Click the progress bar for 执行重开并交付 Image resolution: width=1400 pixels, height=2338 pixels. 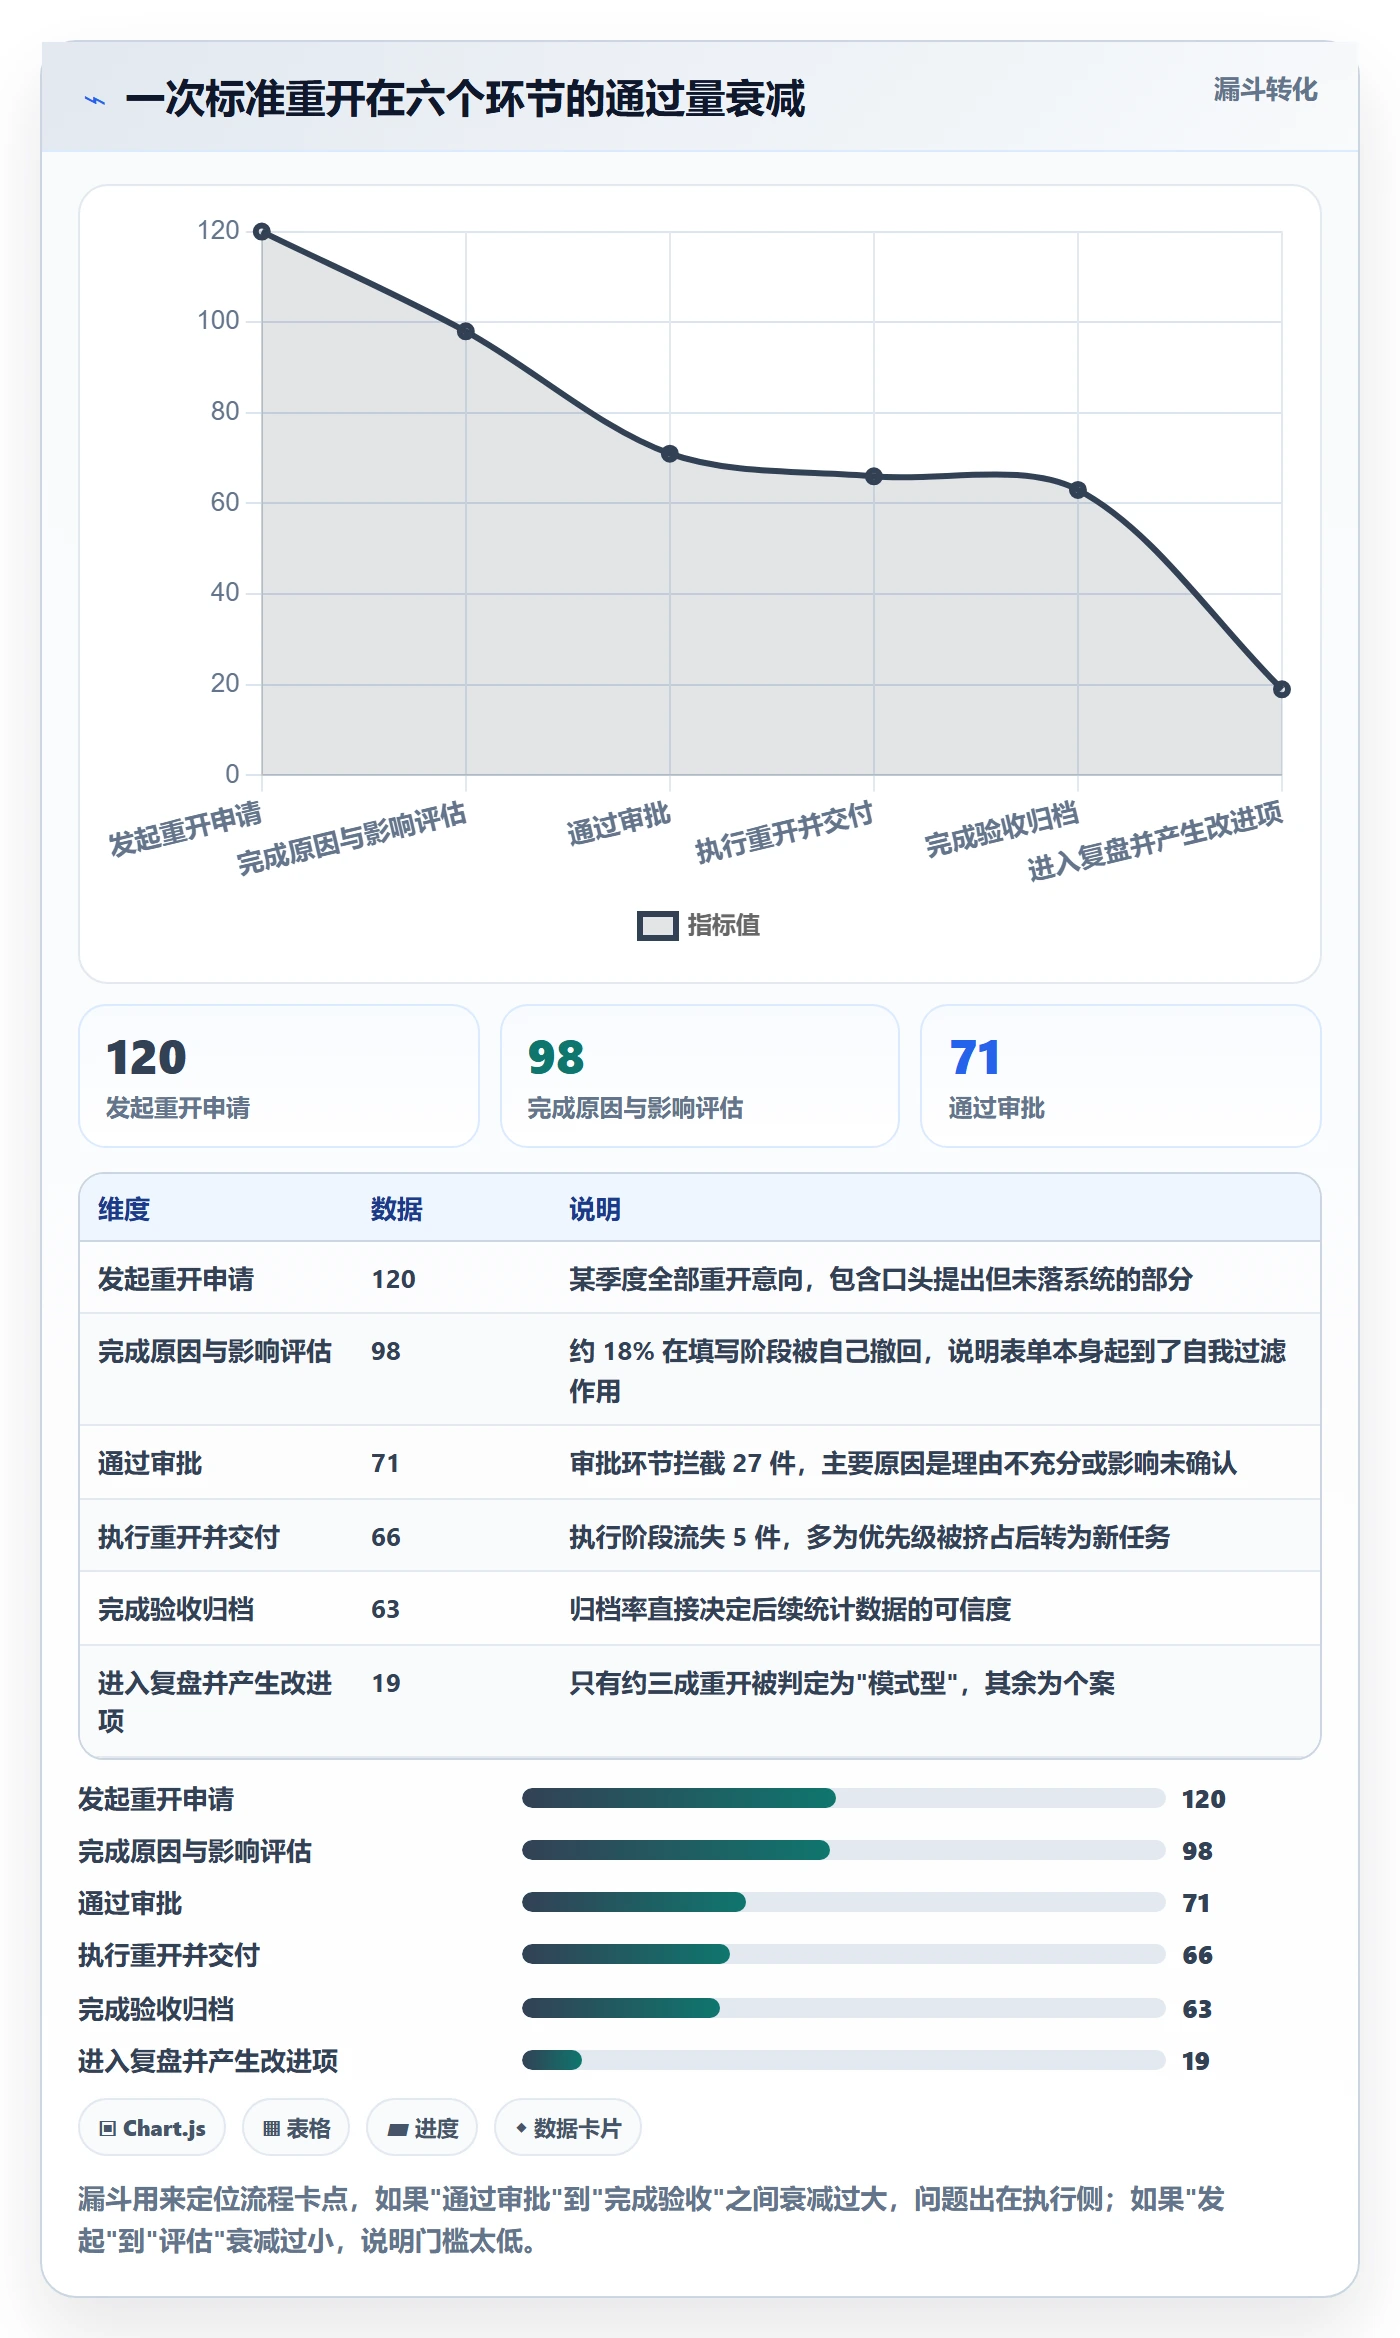pyautogui.click(x=844, y=1954)
